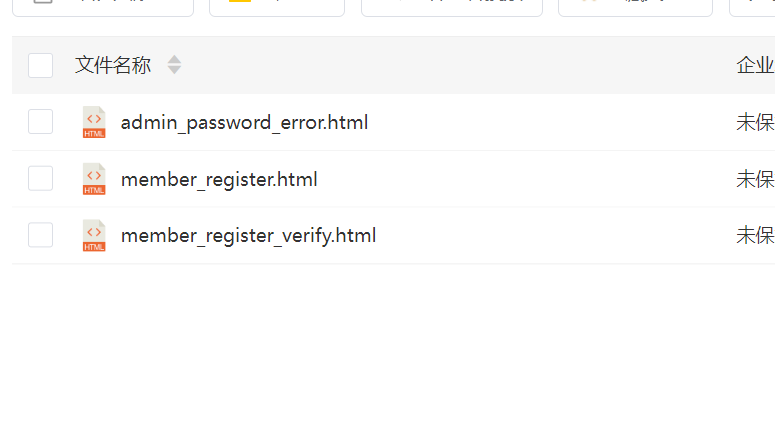
Task: Open the file admin_password_error.html
Action: (244, 123)
